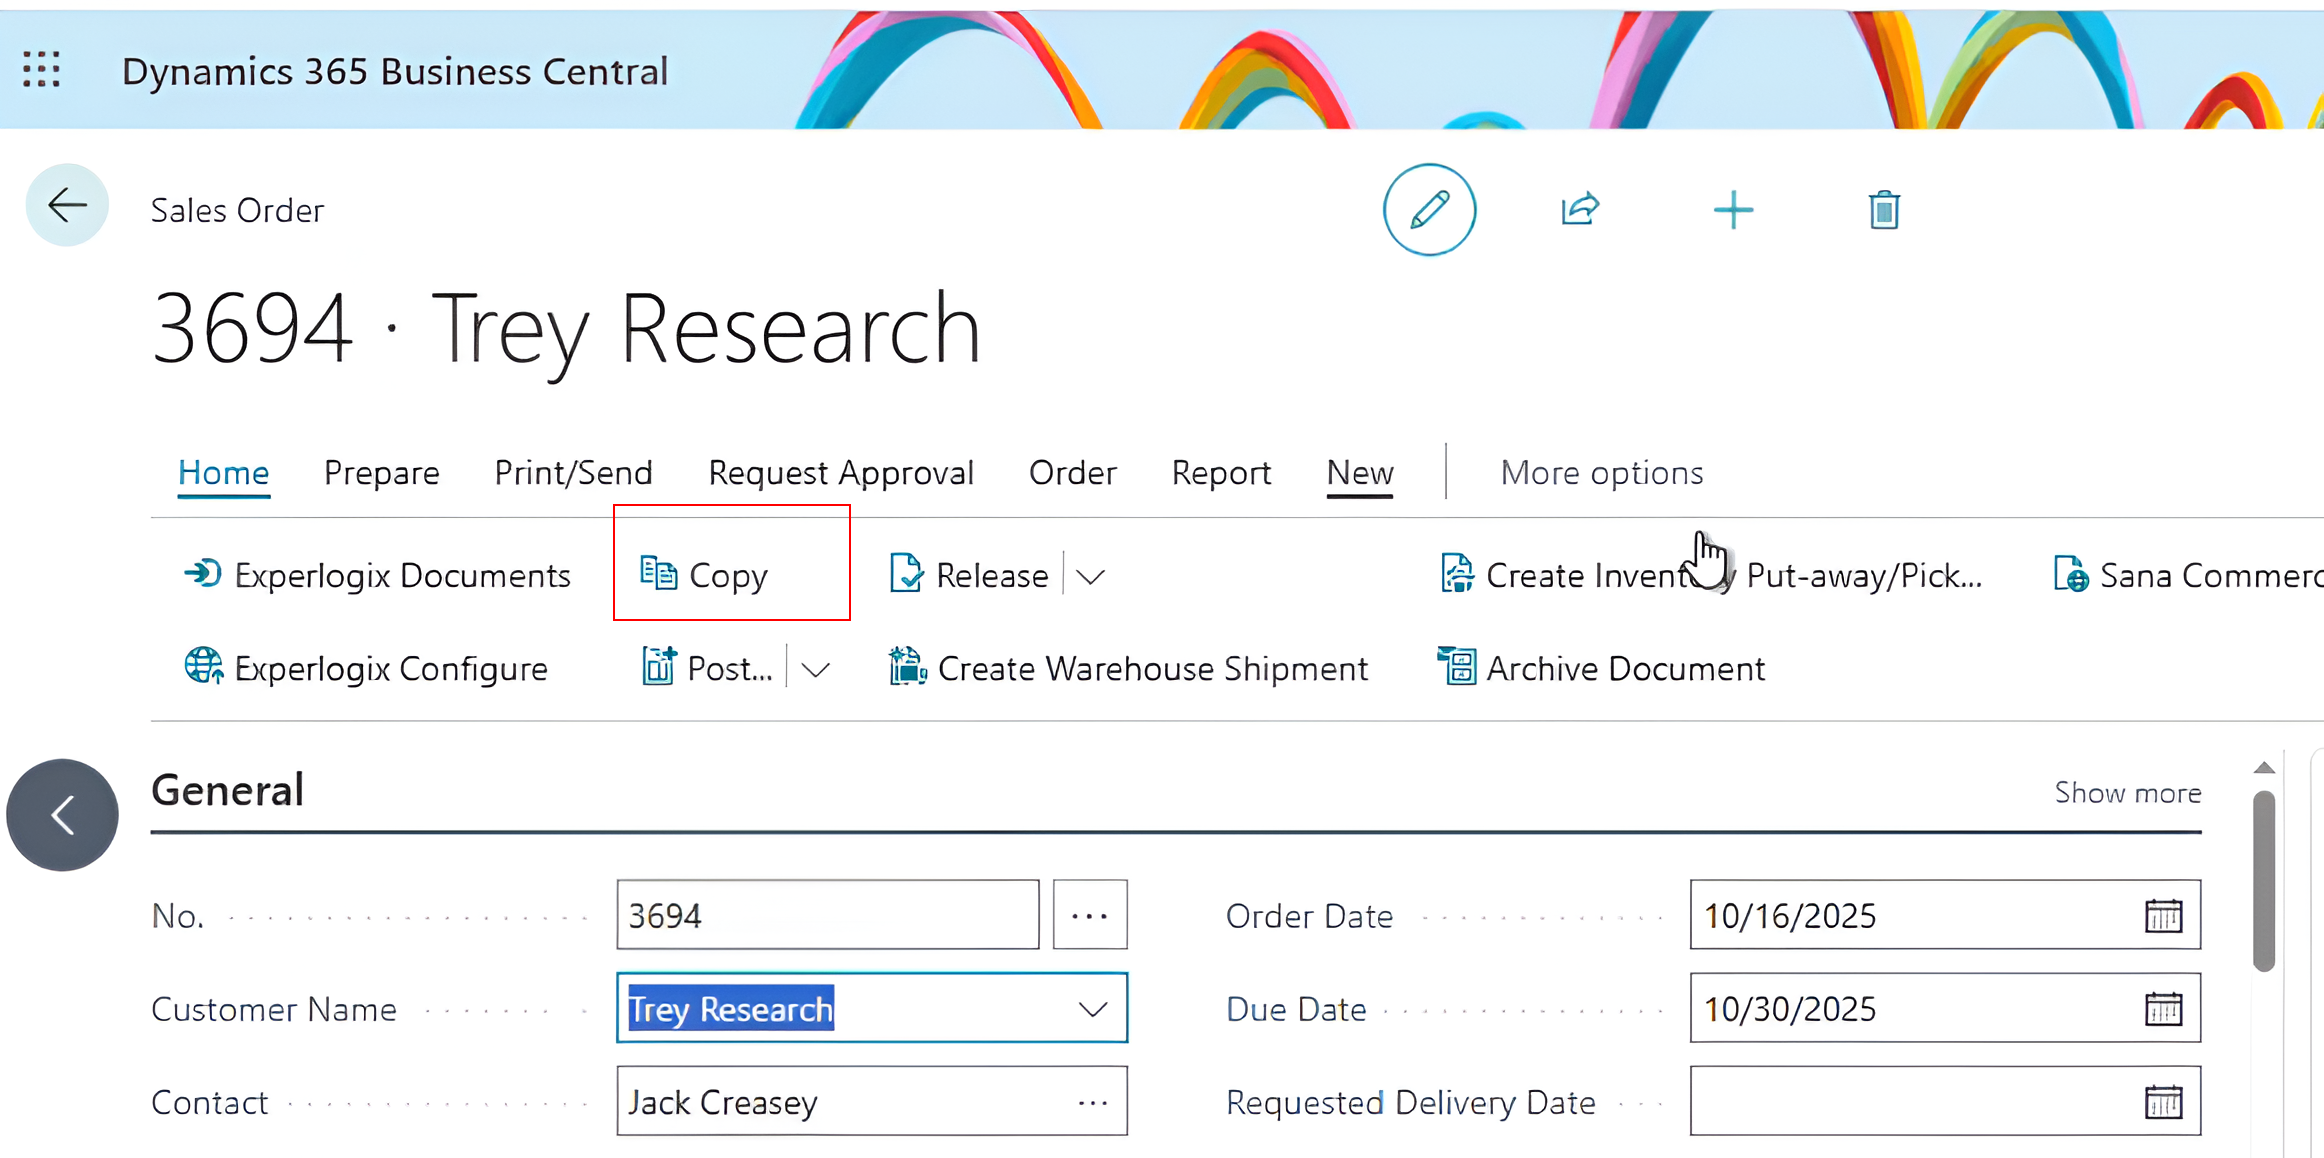2324x1158 pixels.
Task: Go back using the left arrow button
Action: (x=67, y=205)
